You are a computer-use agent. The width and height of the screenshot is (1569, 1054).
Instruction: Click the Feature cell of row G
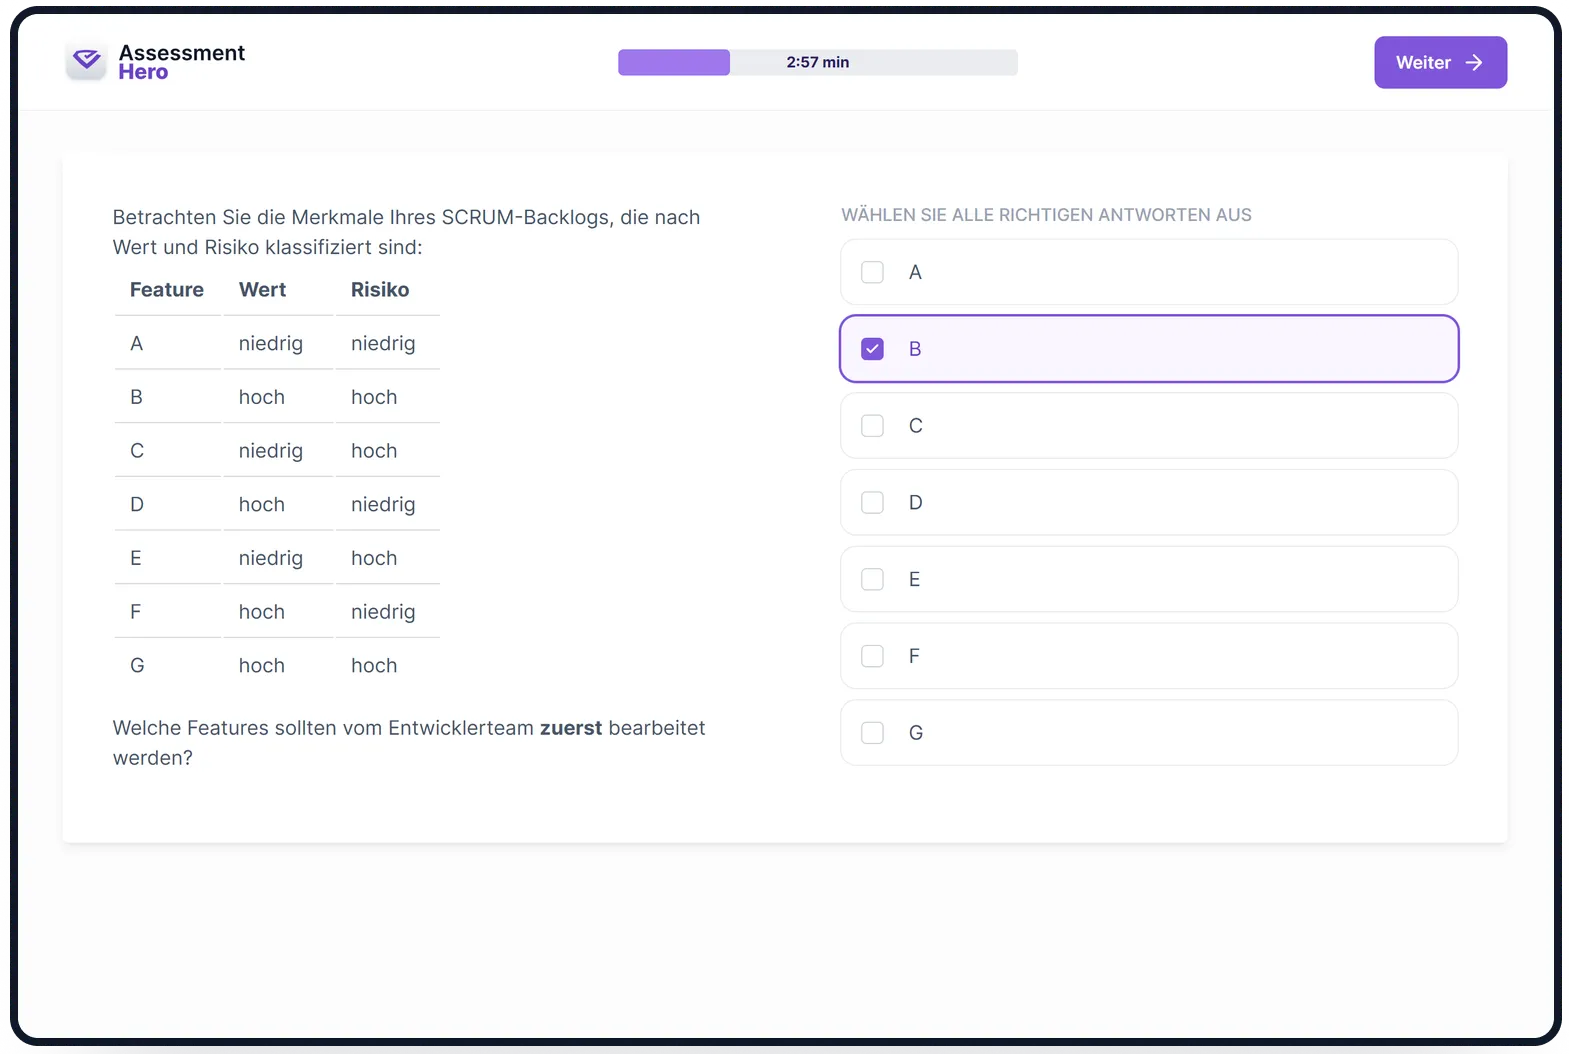pyautogui.click(x=137, y=666)
